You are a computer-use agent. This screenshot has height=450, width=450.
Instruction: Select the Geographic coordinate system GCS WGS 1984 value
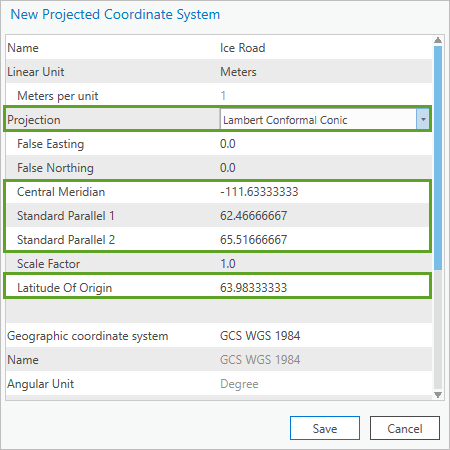tap(260, 336)
